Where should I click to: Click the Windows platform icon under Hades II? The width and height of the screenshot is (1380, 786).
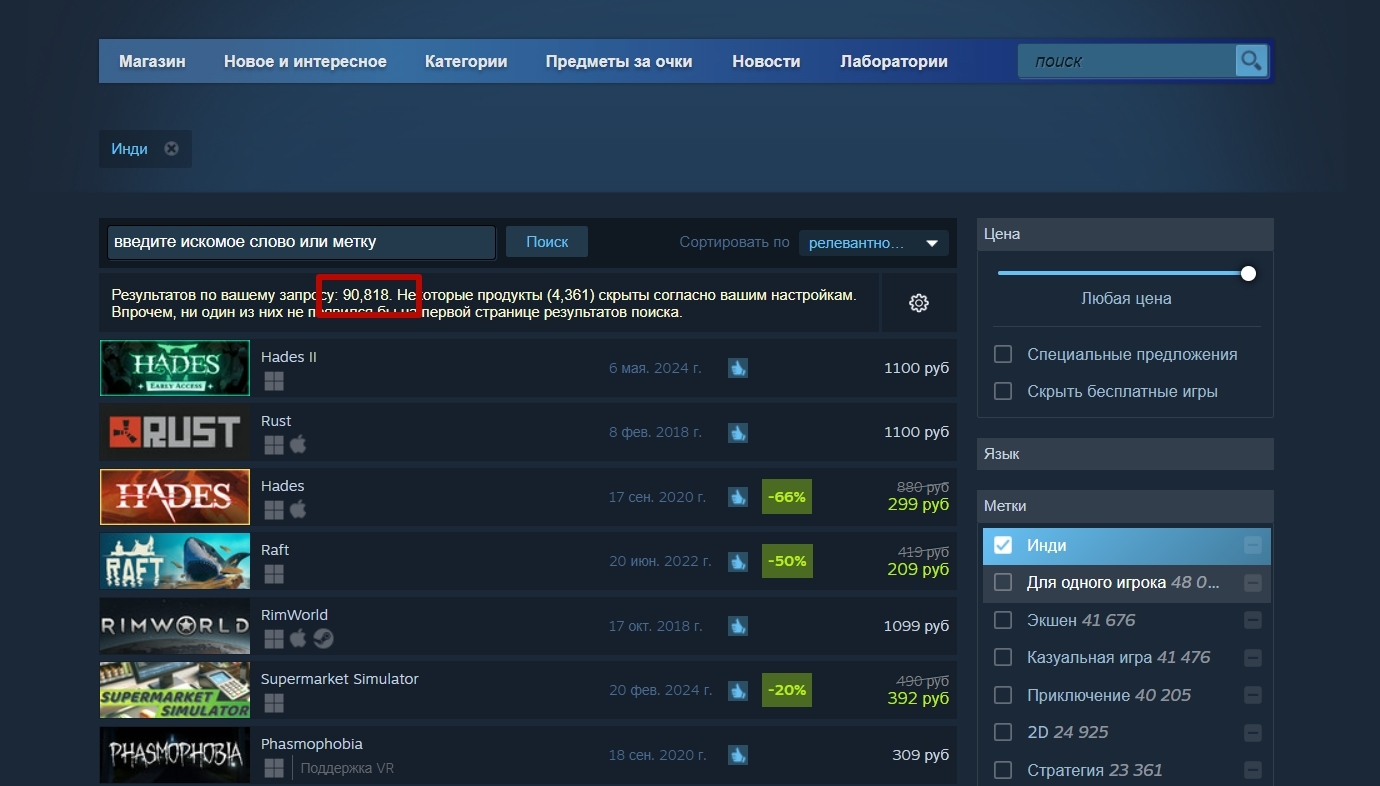pos(274,381)
